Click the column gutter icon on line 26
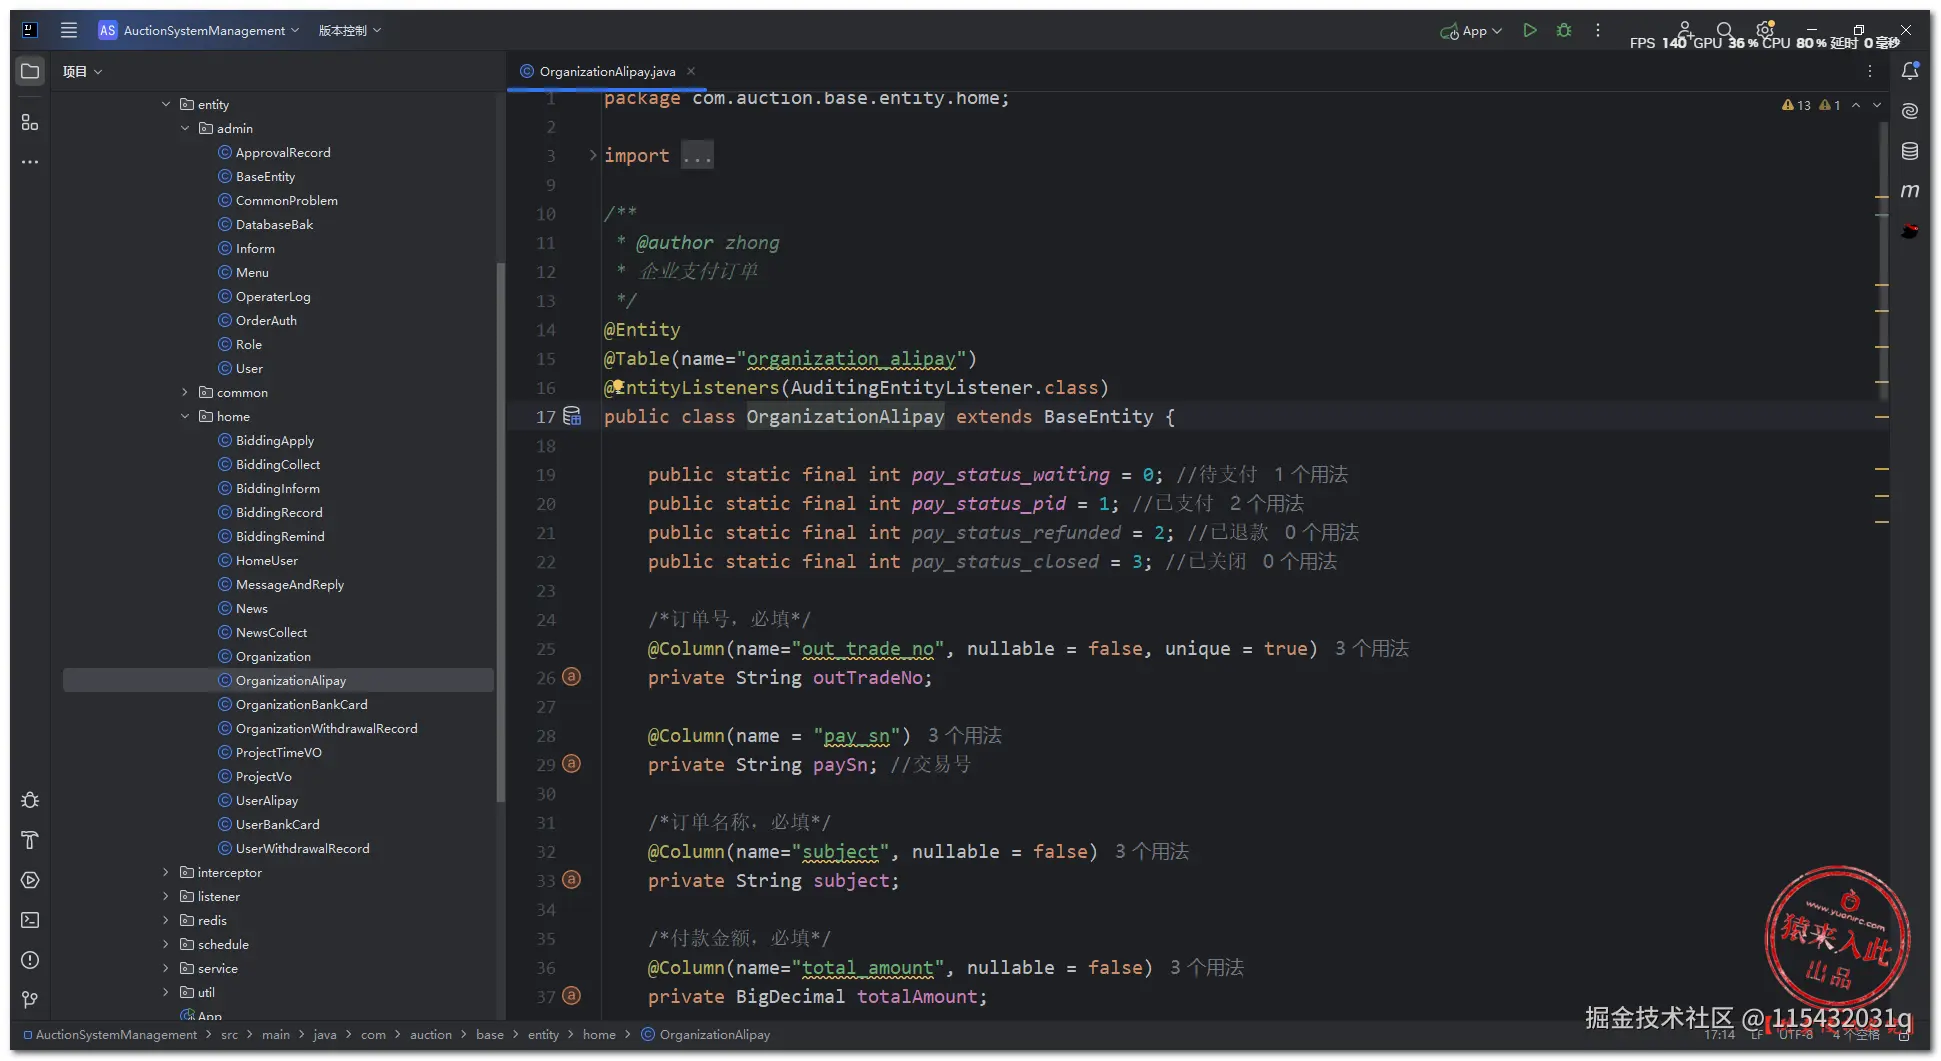Viewport: 1941px width, 1061px height. pyautogui.click(x=571, y=677)
